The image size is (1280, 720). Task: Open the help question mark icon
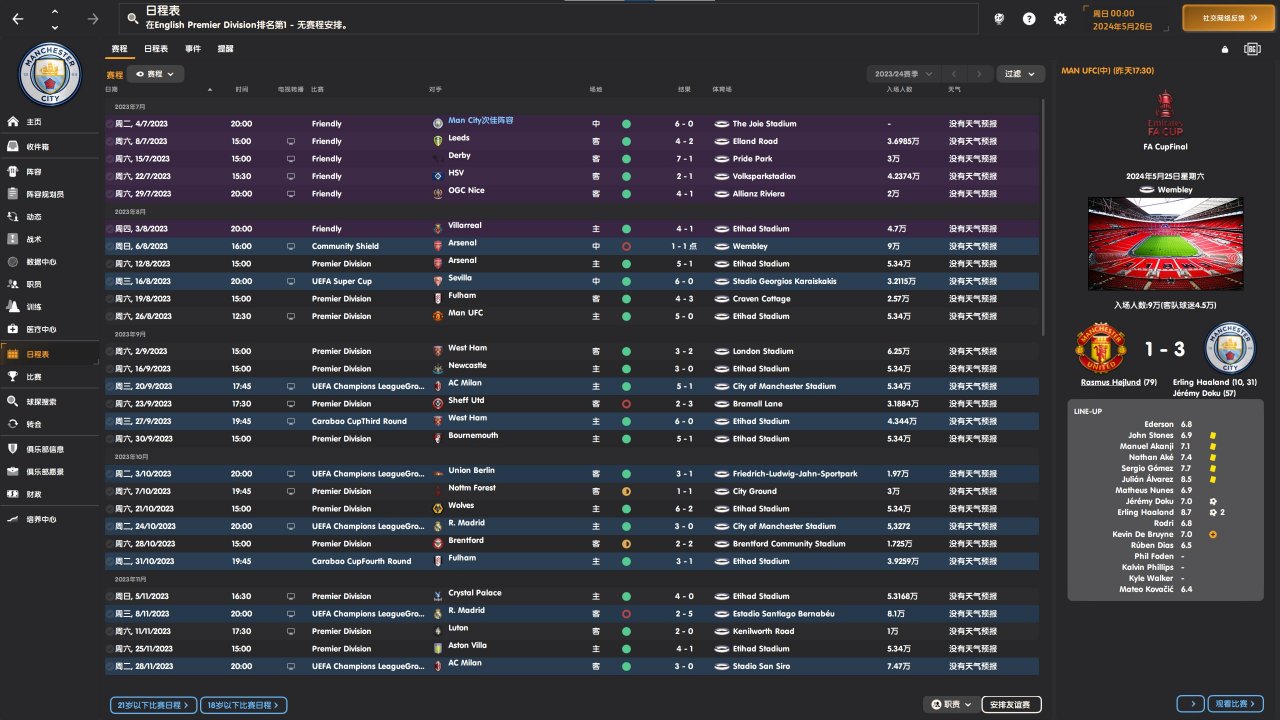point(1029,18)
